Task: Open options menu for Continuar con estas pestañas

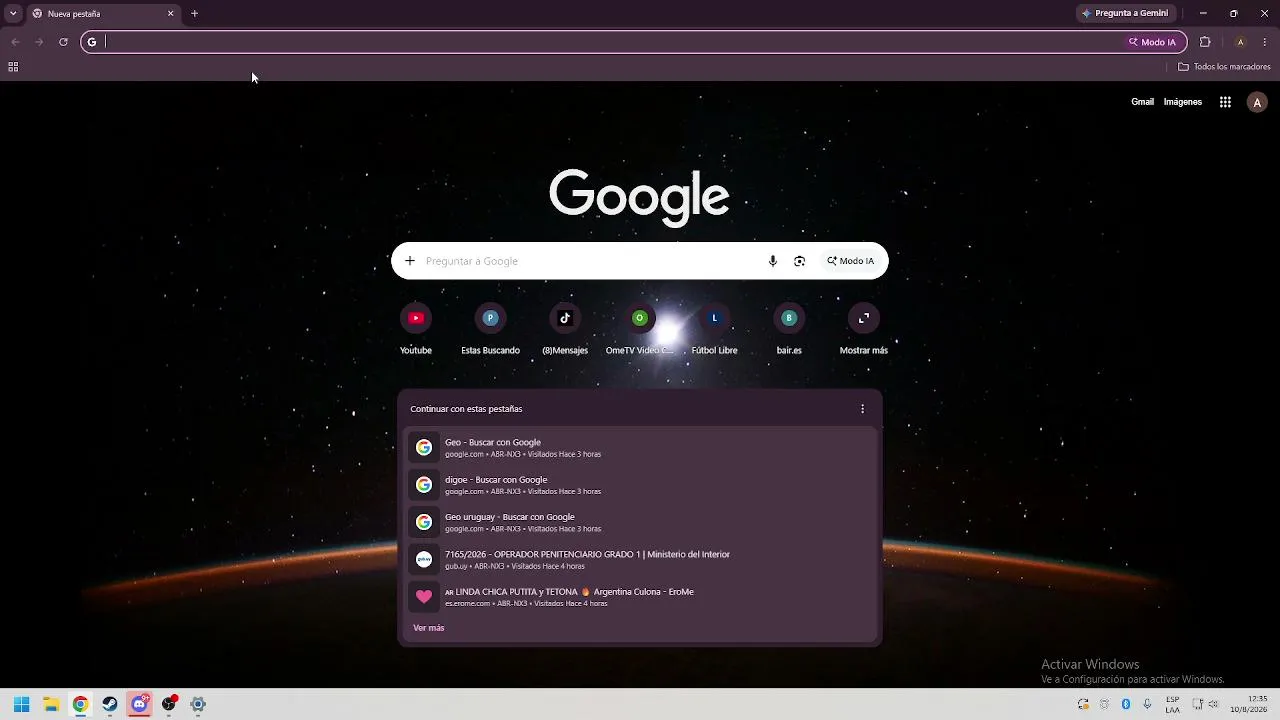Action: pos(863,409)
